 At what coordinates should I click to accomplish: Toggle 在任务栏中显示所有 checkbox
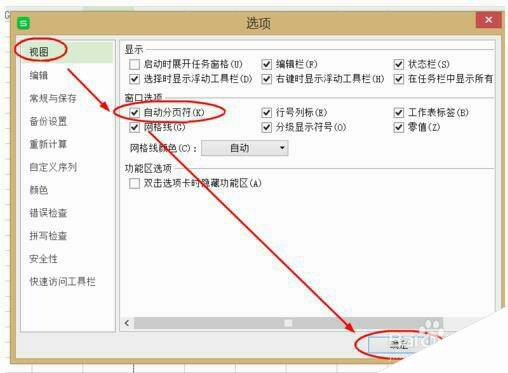[399, 79]
